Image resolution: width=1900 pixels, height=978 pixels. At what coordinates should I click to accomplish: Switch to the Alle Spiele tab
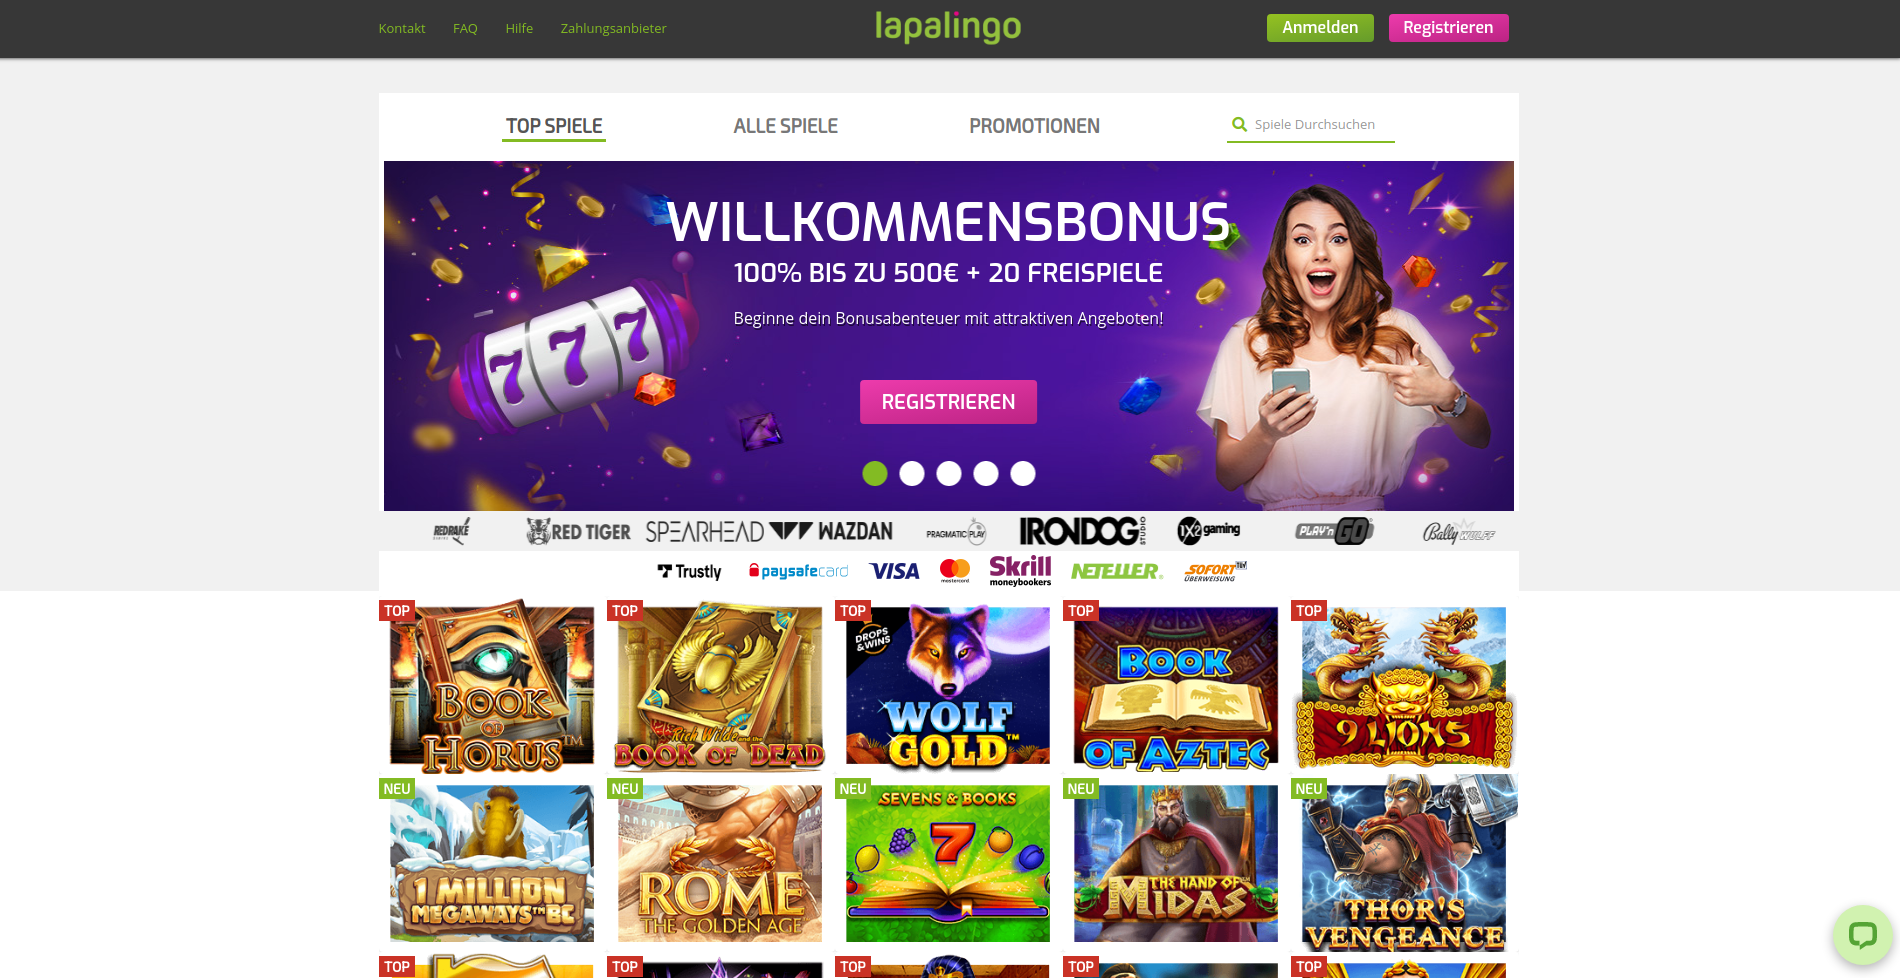tap(786, 126)
